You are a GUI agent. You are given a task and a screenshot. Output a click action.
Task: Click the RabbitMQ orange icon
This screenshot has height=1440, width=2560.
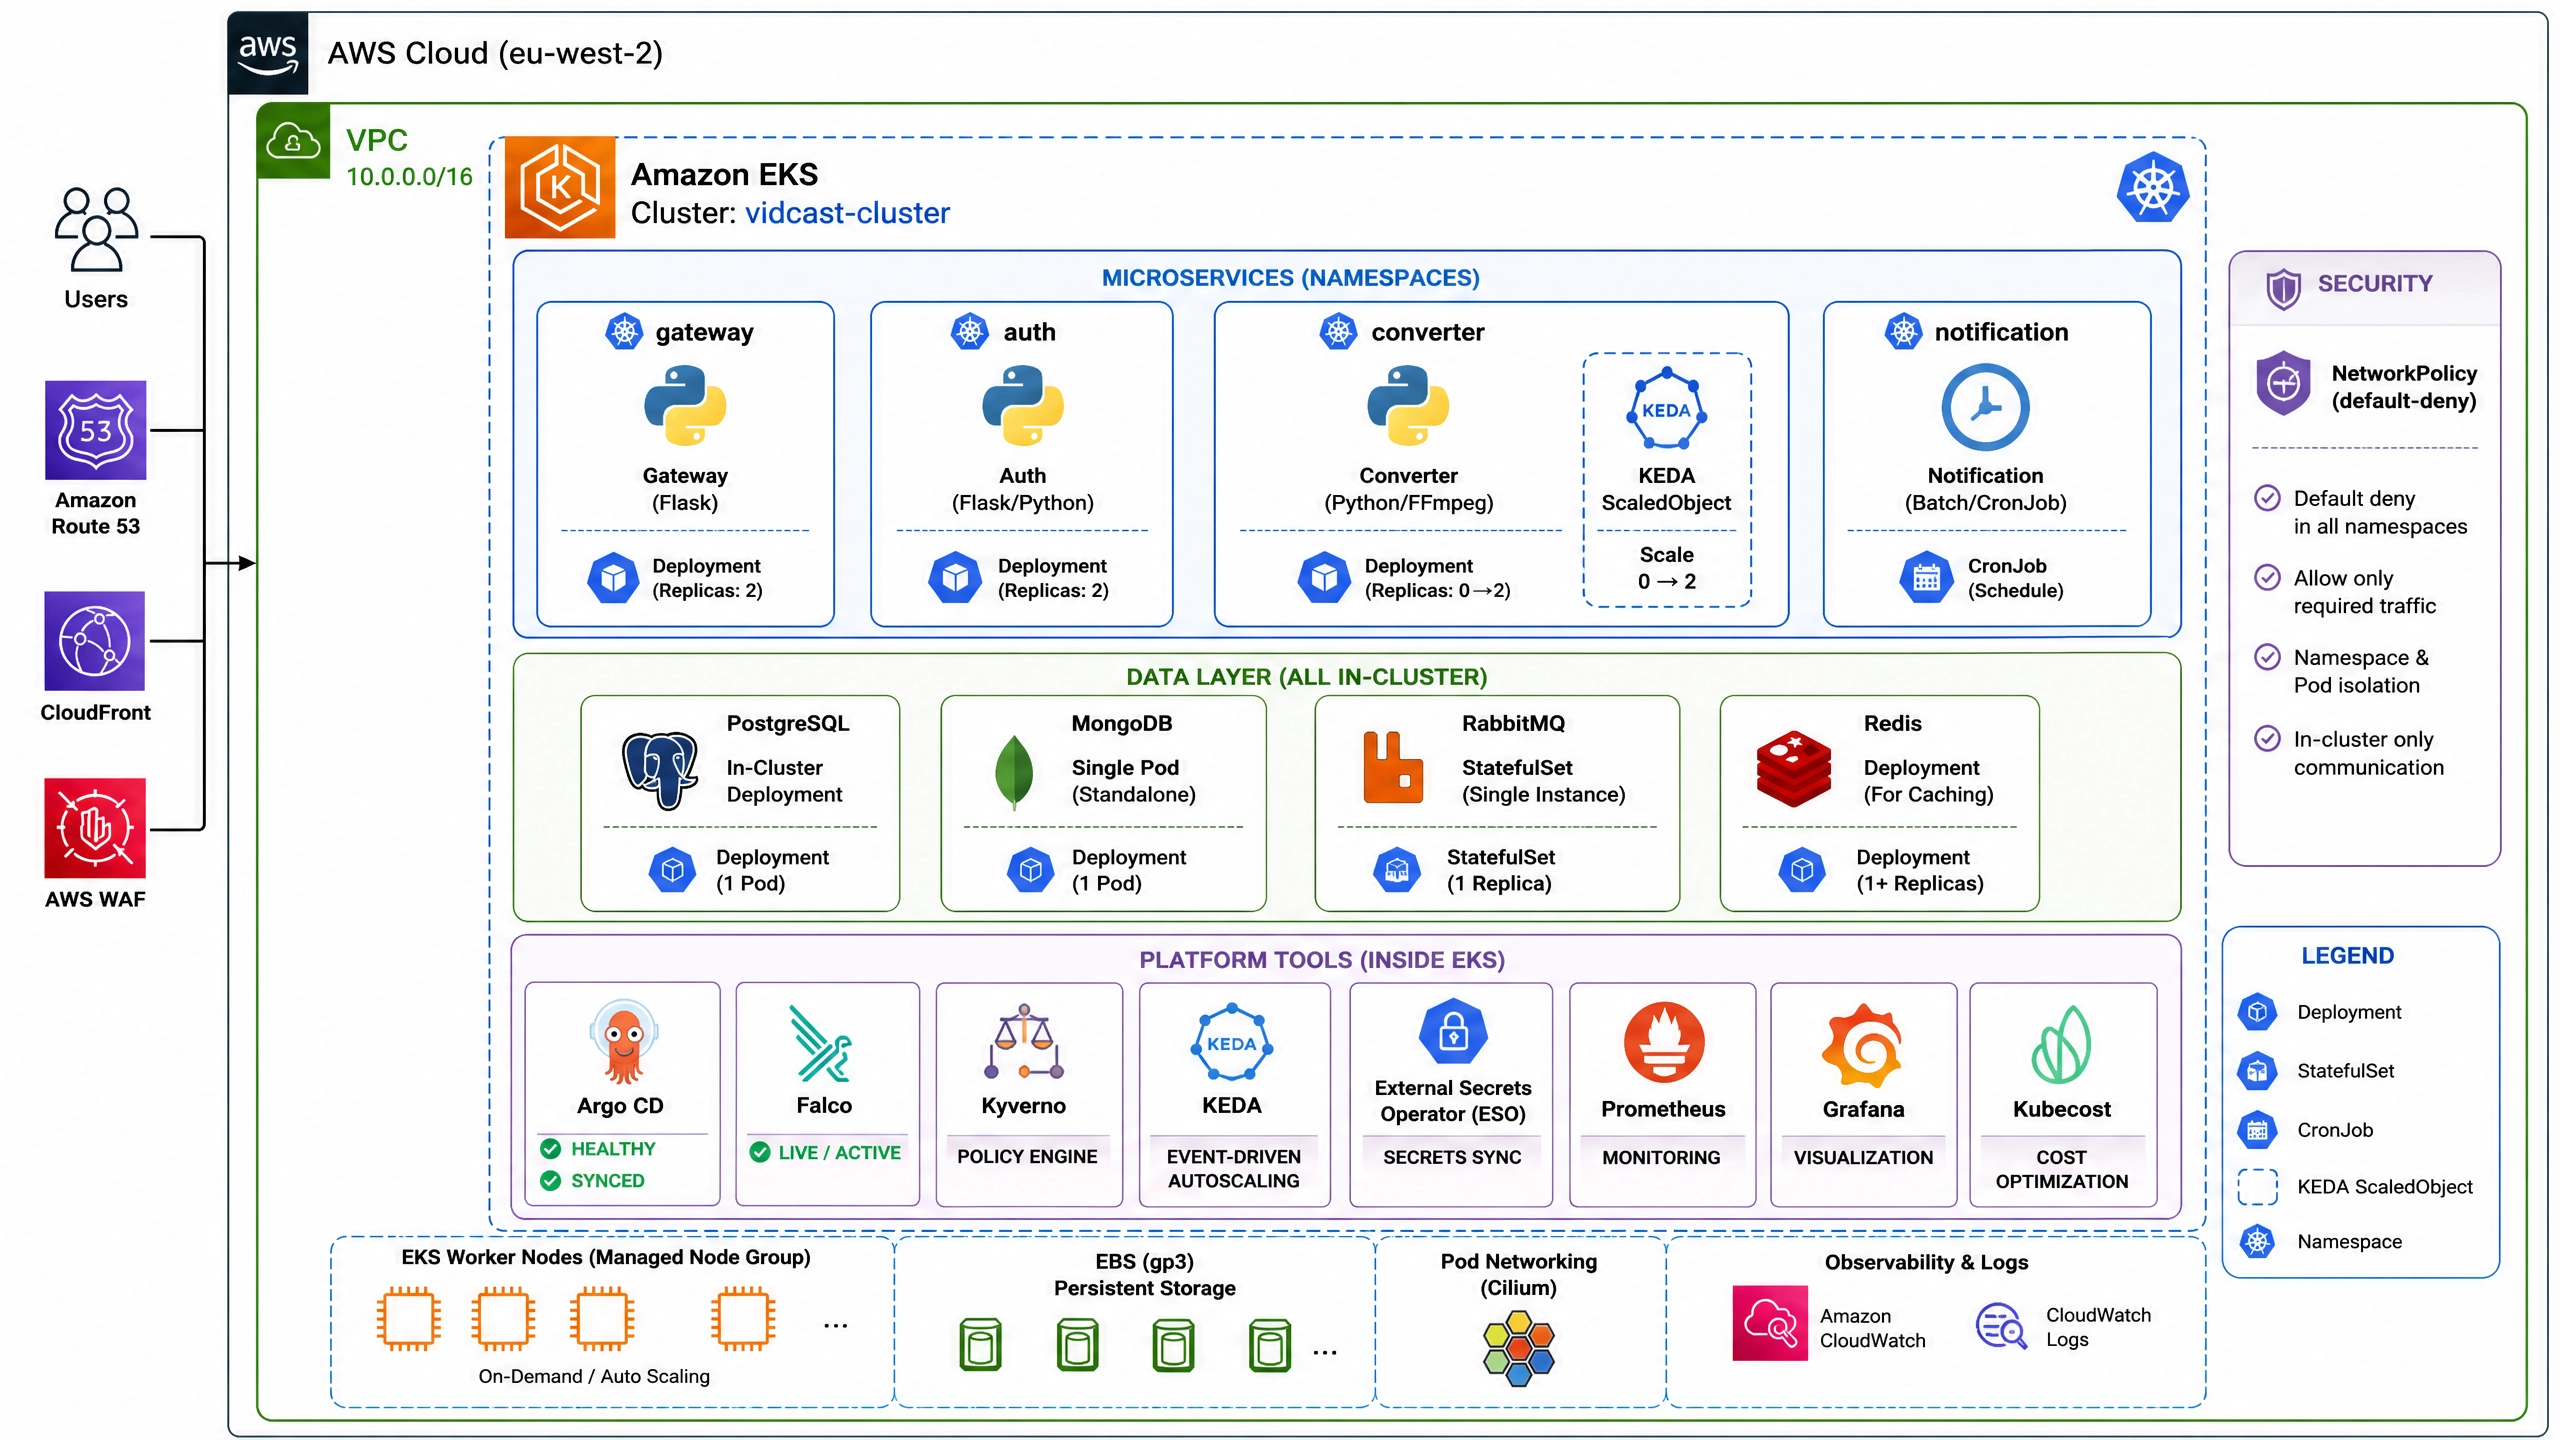(1393, 767)
